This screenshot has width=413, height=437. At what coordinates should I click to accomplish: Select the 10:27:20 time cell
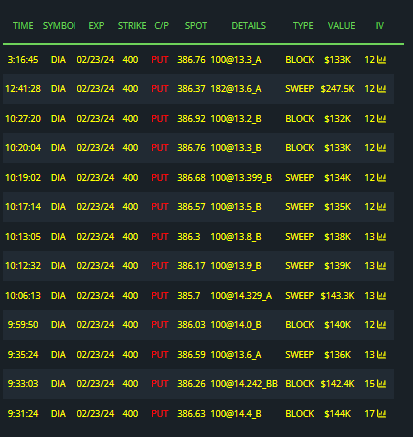(x=23, y=119)
